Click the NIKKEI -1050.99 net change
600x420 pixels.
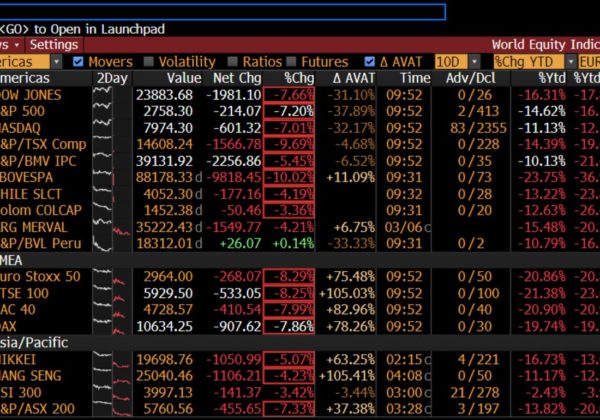pyautogui.click(x=234, y=360)
